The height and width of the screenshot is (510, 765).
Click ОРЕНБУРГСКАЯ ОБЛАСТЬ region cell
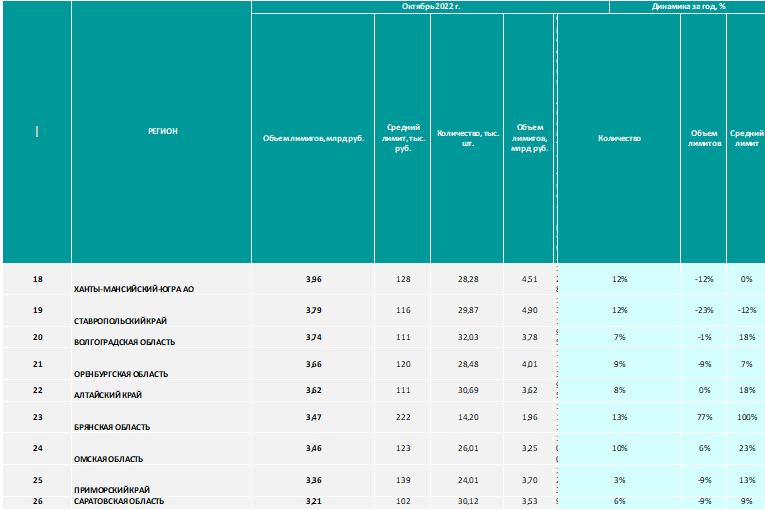coord(161,364)
